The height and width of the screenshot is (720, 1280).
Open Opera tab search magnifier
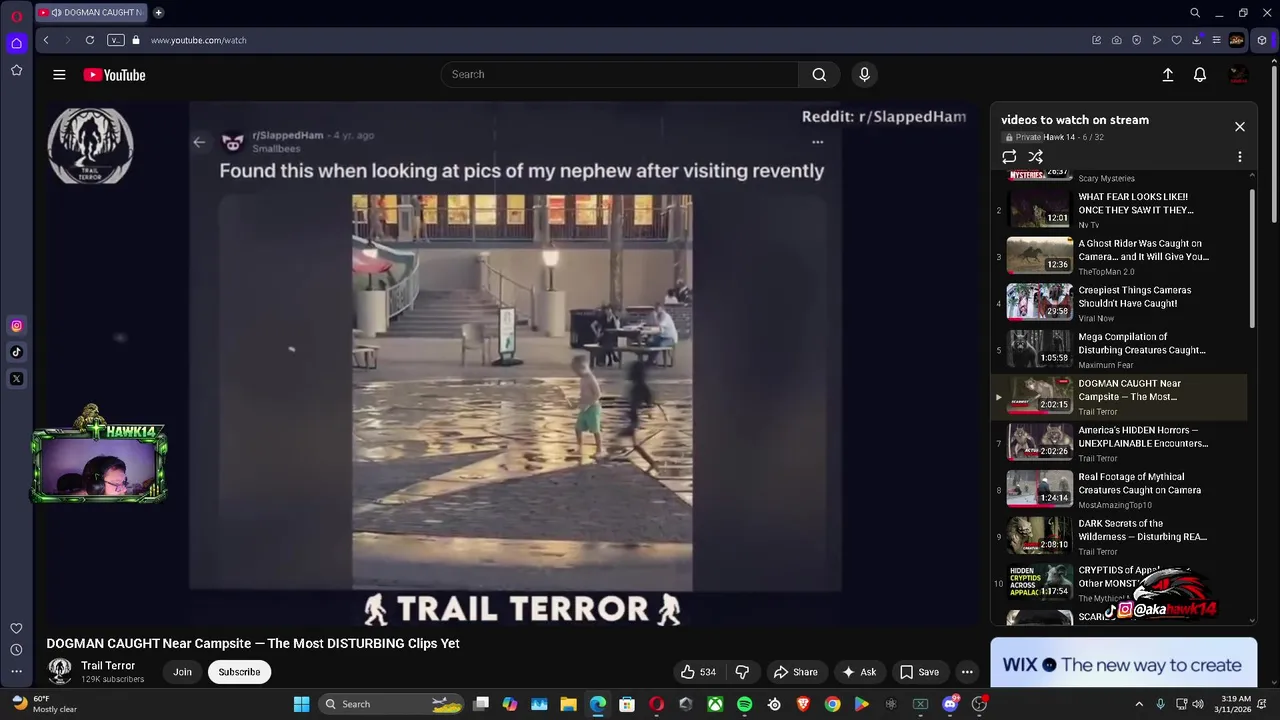1195,13
